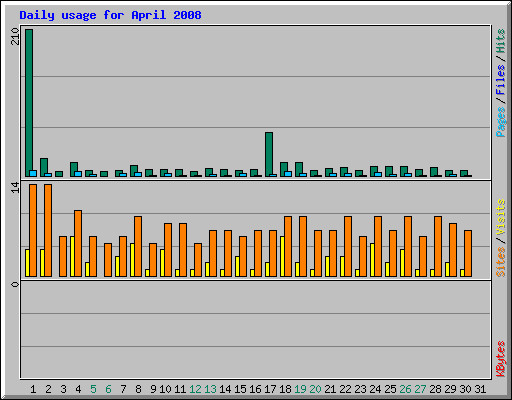Click the cyan pages bar for day 1
Image resolution: width=512 pixels, height=400 pixels.
(x=33, y=174)
